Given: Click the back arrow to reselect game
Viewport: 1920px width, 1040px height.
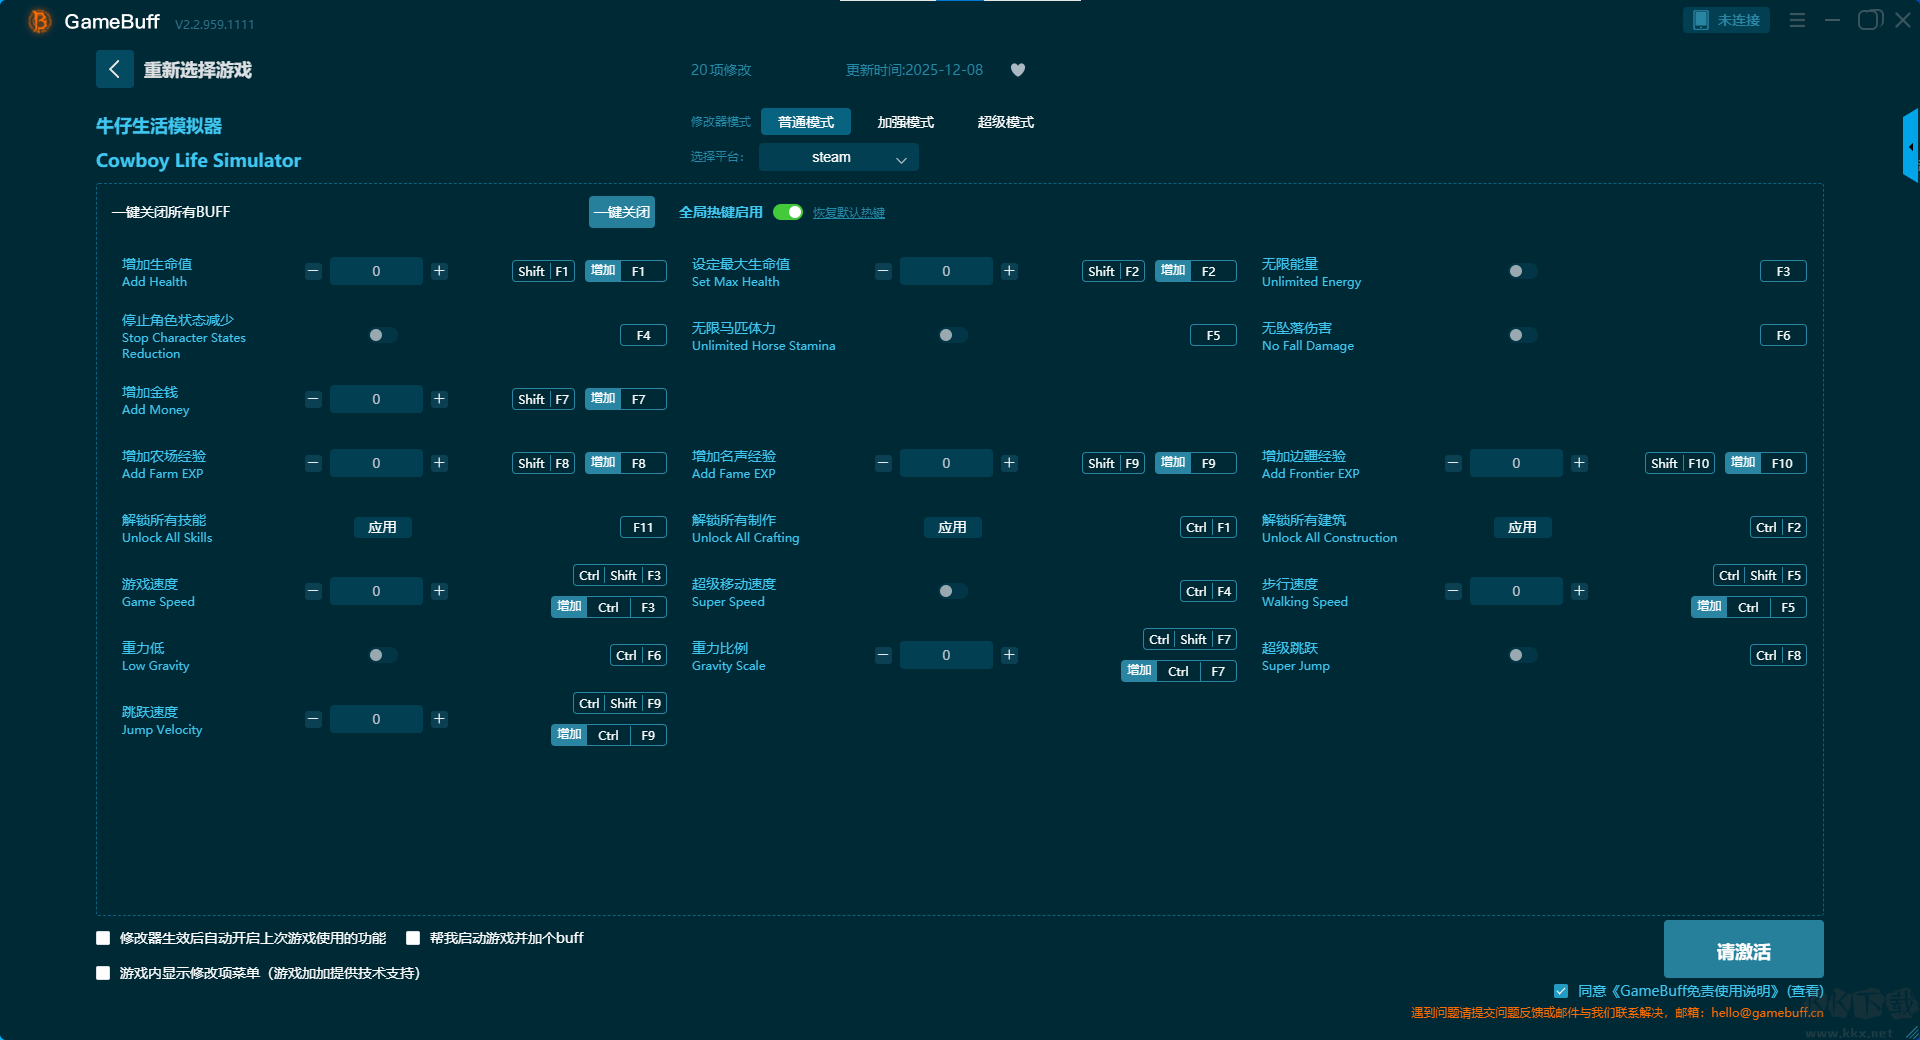Looking at the screenshot, I should (x=114, y=69).
